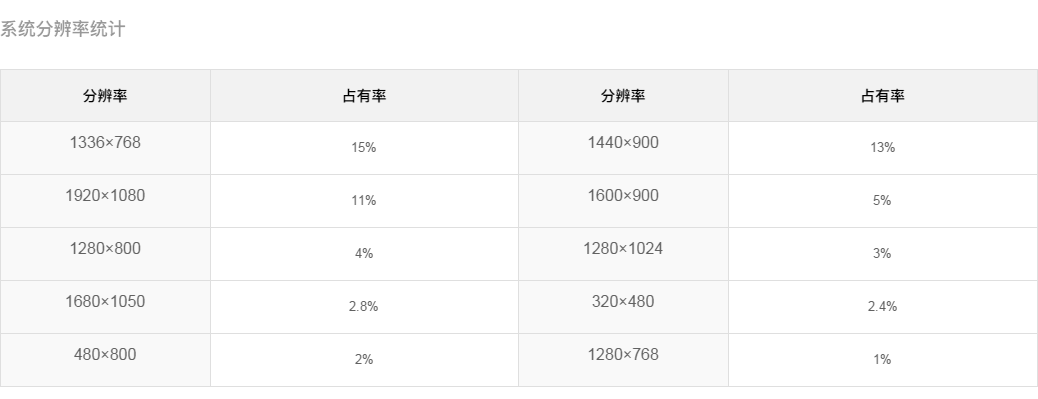Click the 2.4% share cell

(882, 307)
